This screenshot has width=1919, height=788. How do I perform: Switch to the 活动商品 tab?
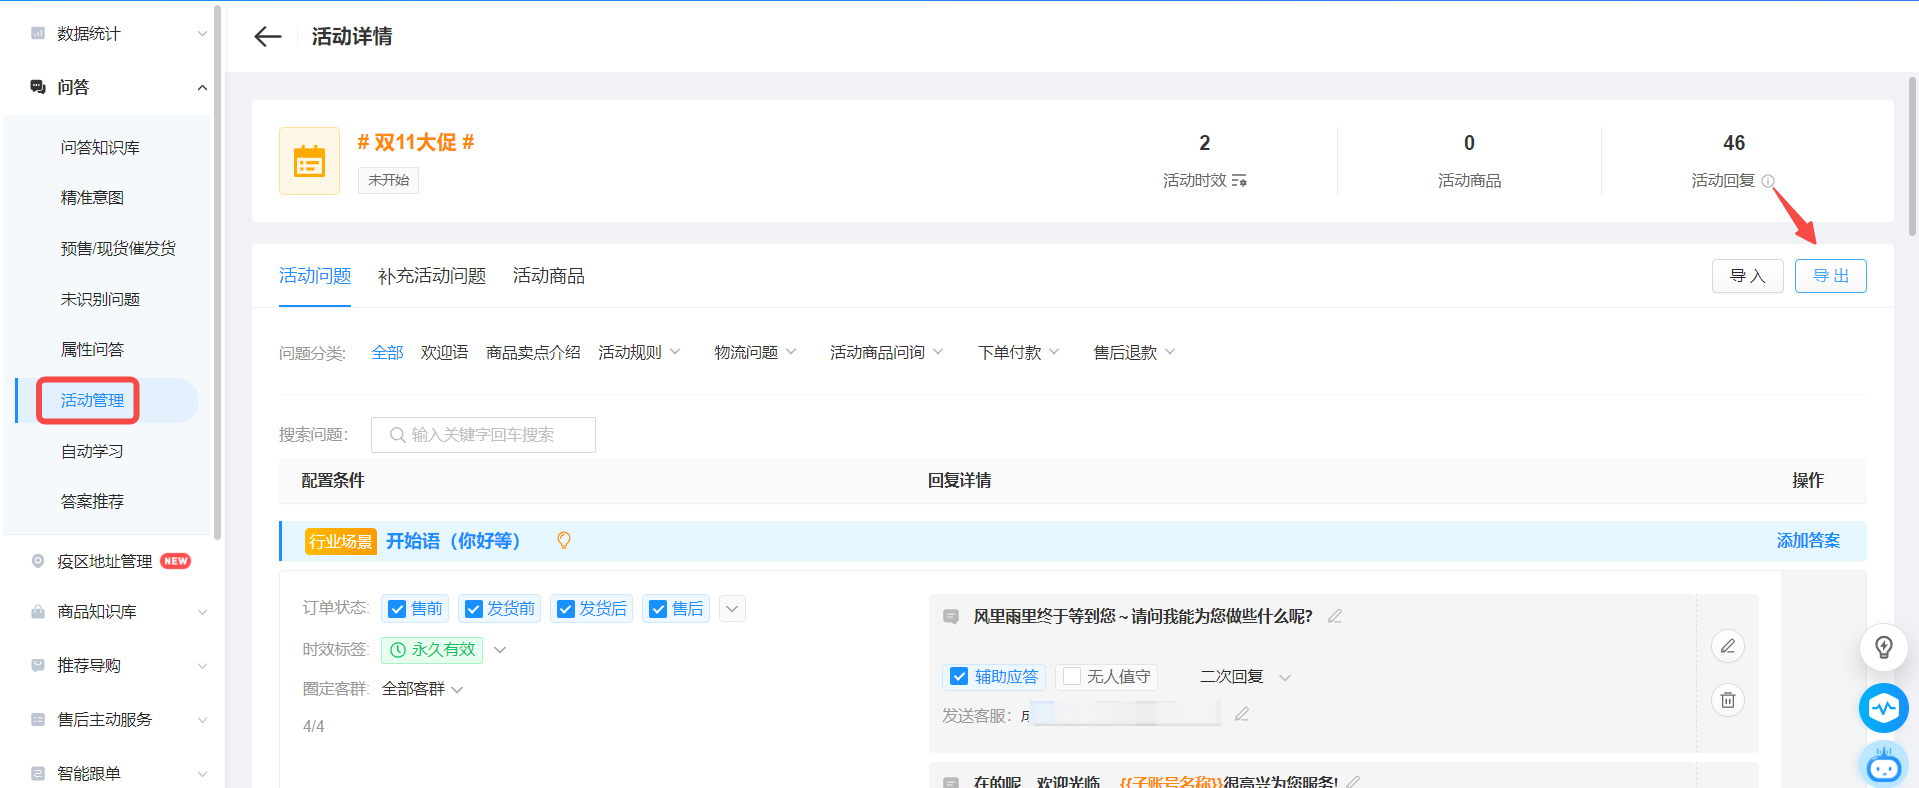(x=549, y=276)
